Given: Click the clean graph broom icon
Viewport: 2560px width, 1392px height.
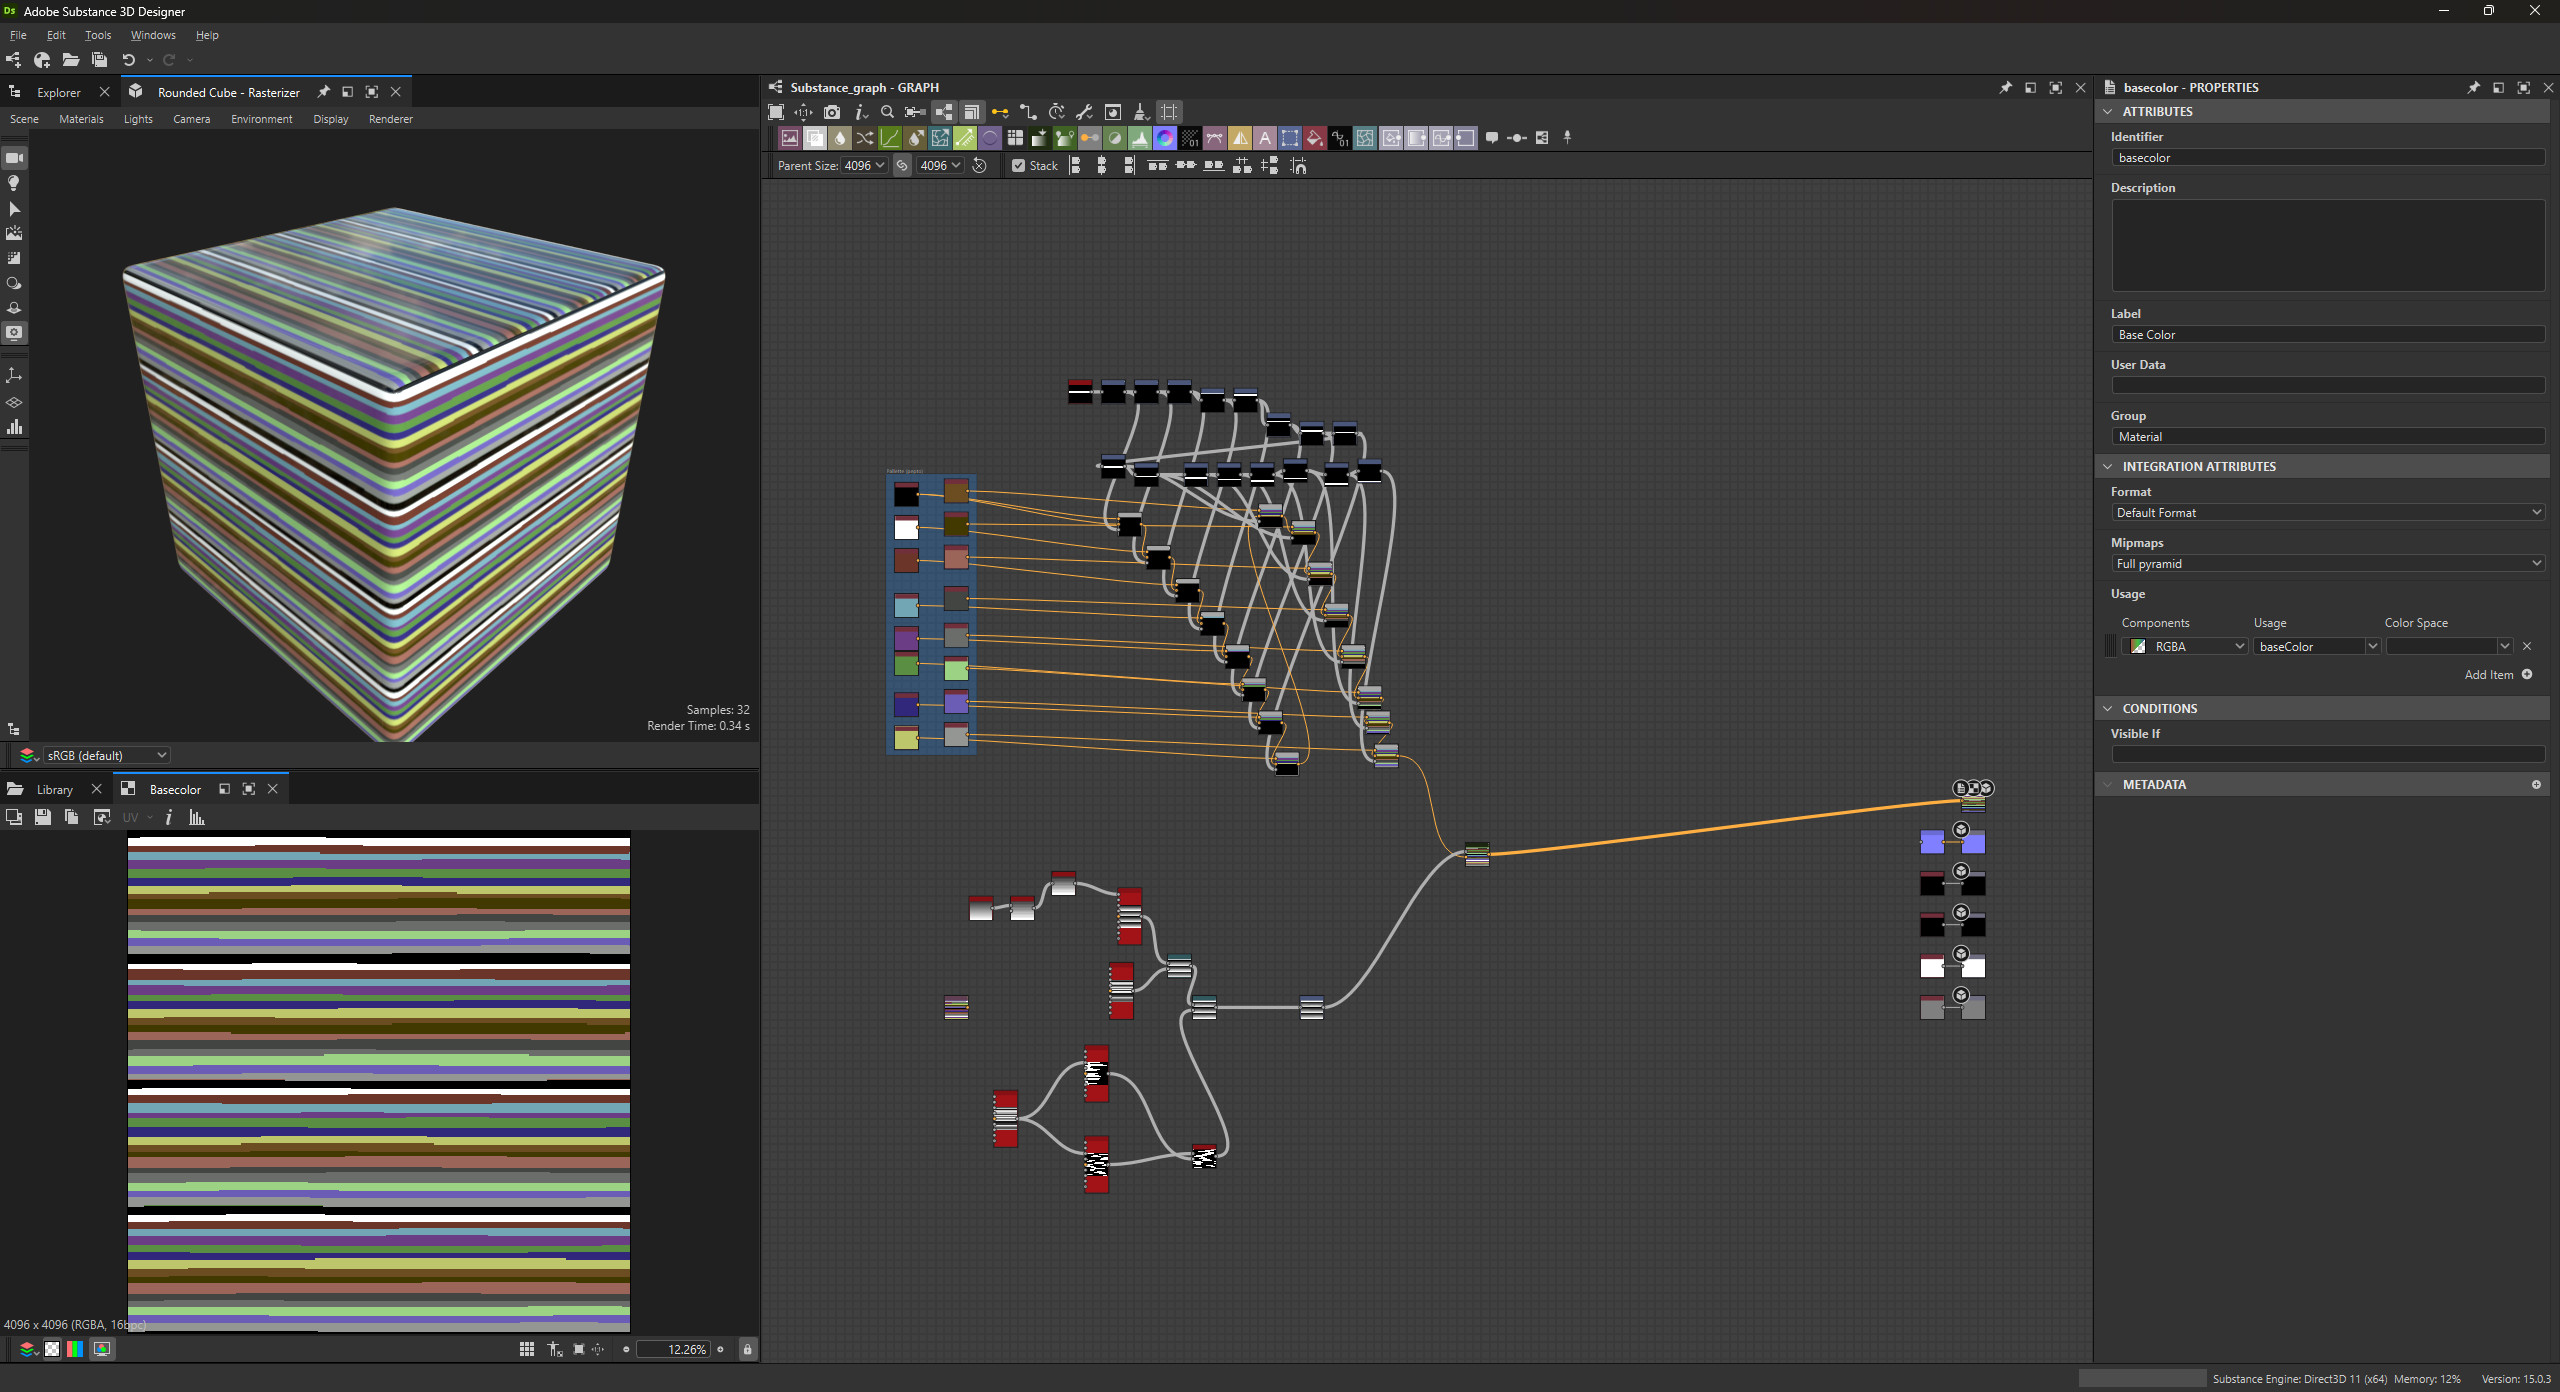Looking at the screenshot, I should point(1140,112).
